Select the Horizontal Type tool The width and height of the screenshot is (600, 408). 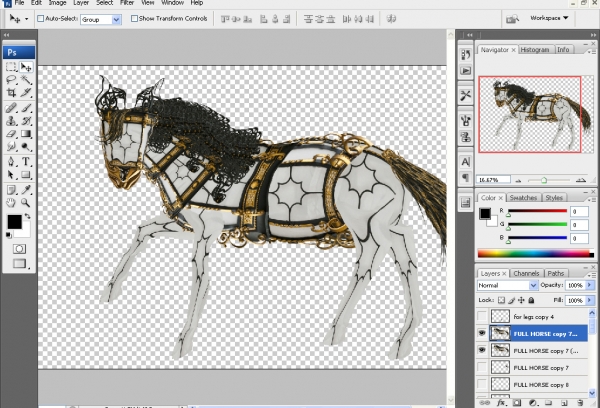26,162
